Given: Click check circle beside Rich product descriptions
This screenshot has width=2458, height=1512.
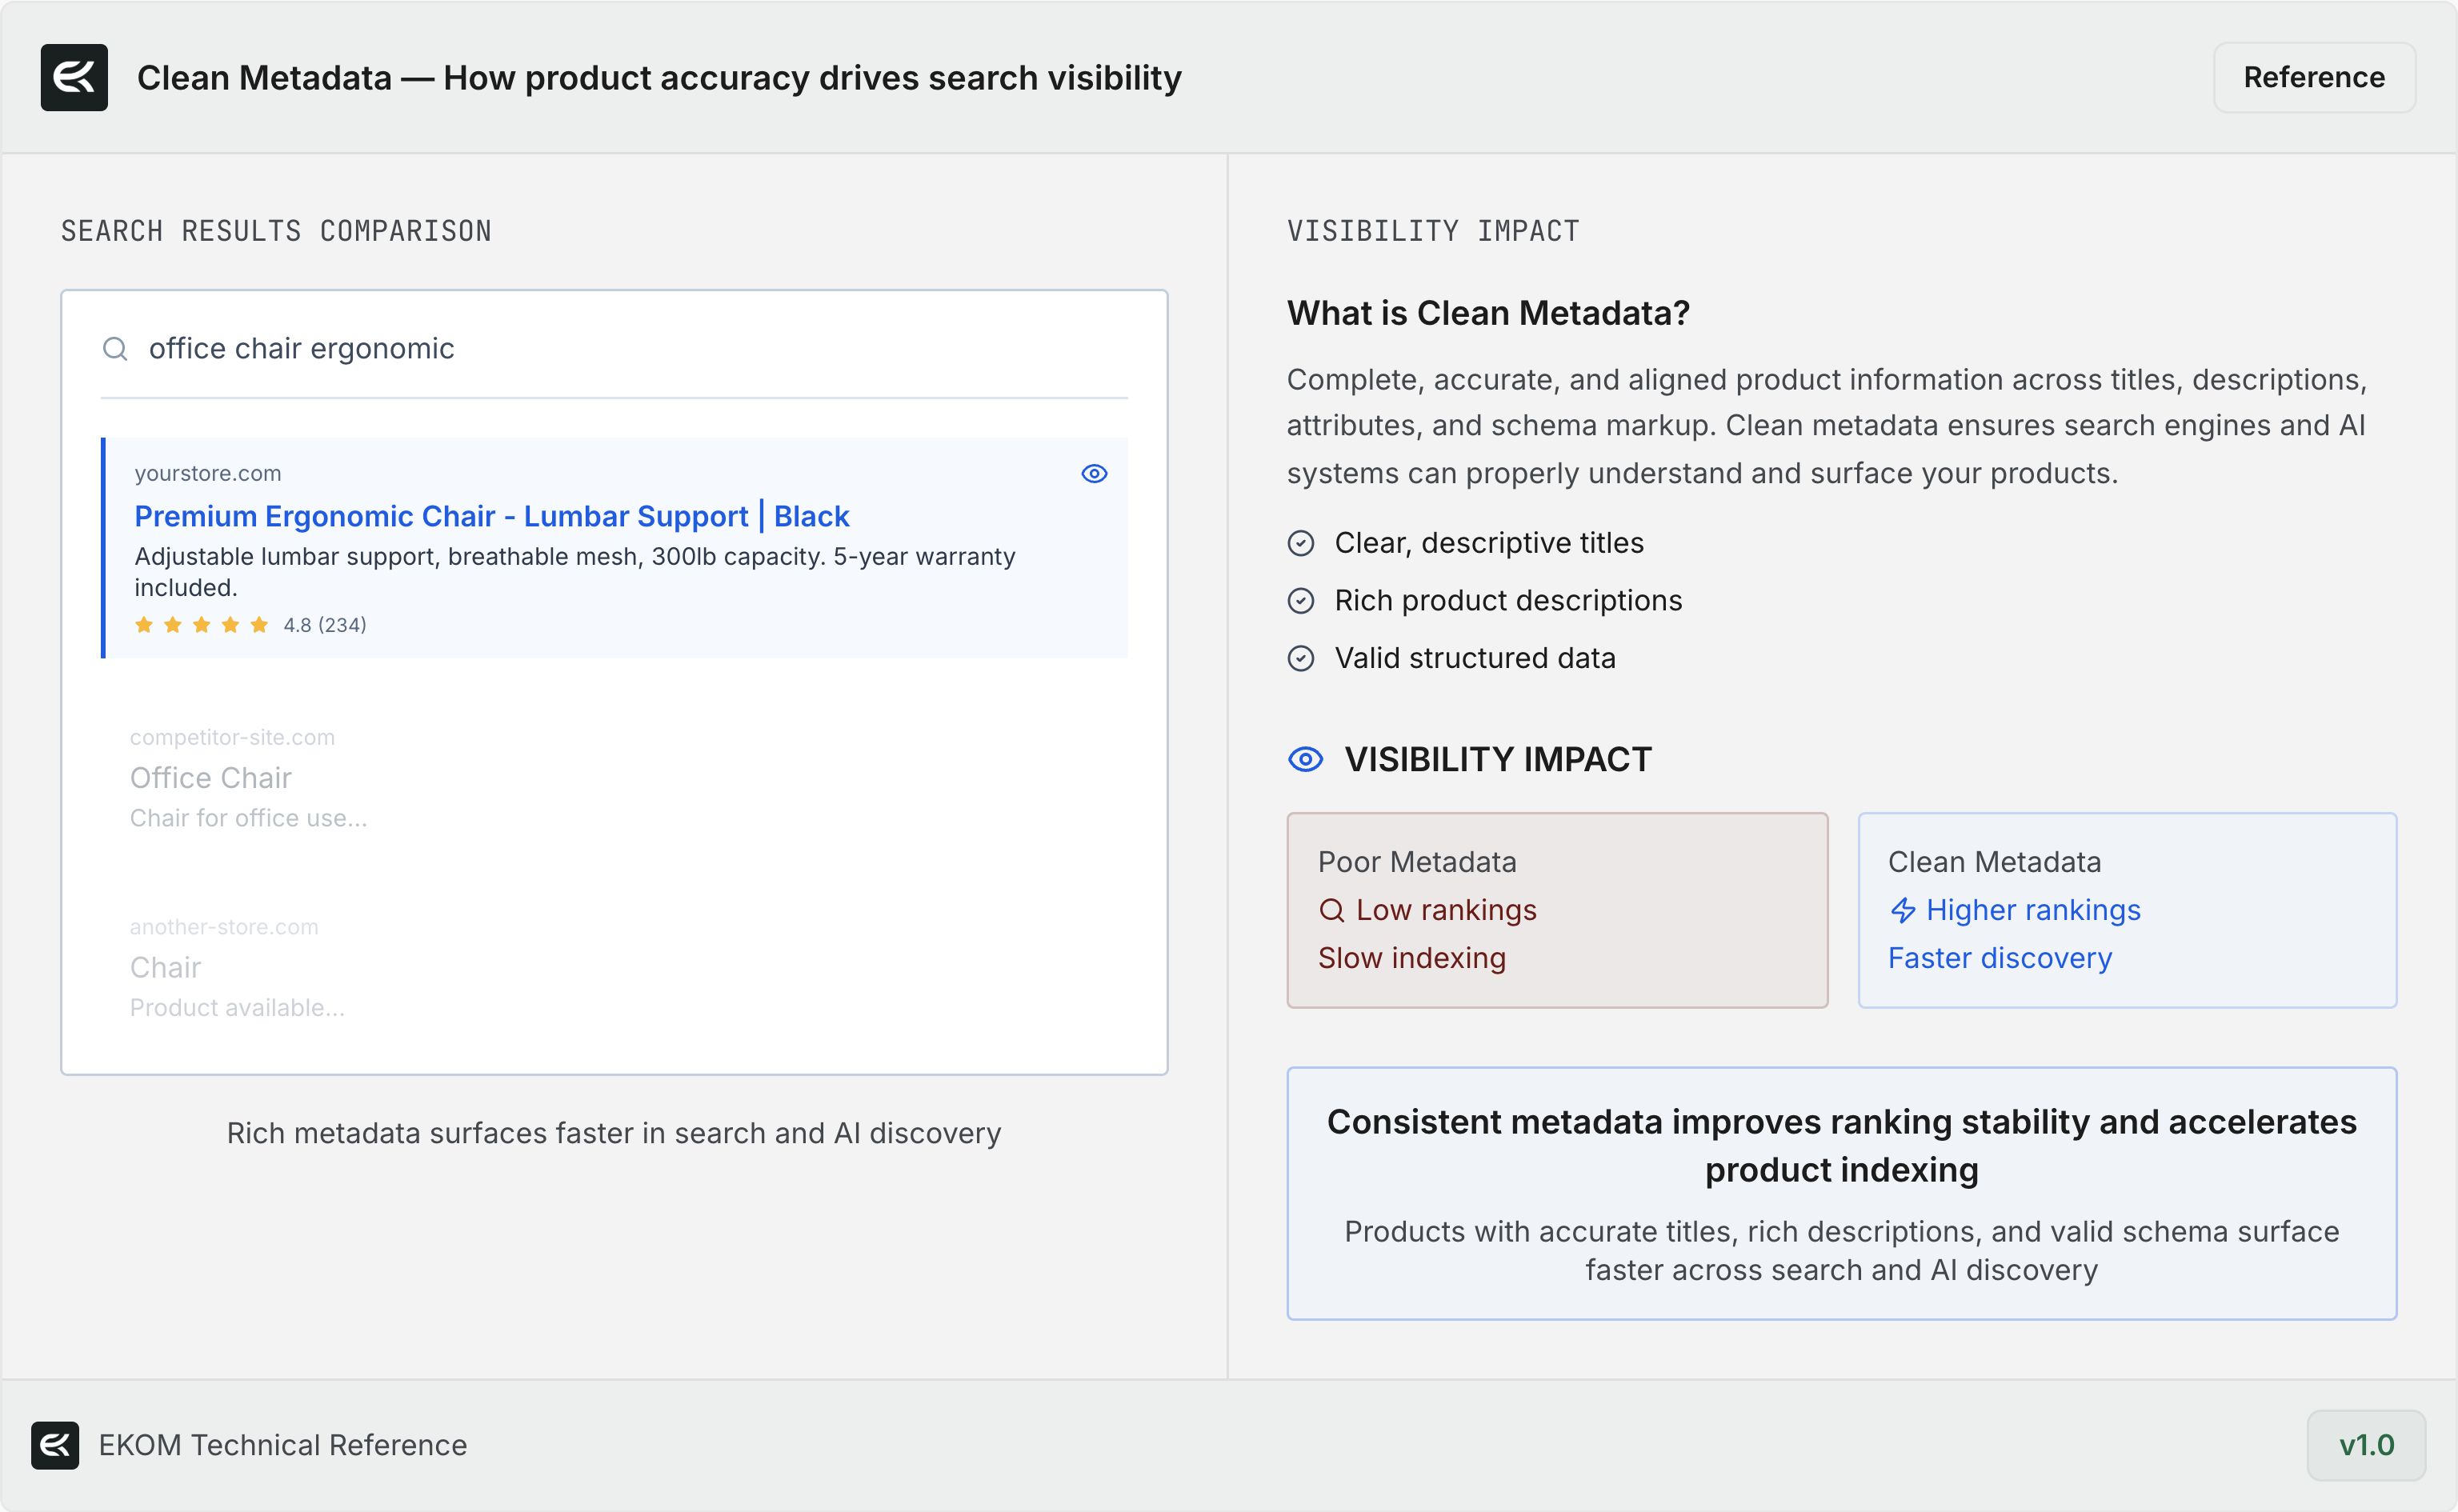Looking at the screenshot, I should coord(1300,601).
